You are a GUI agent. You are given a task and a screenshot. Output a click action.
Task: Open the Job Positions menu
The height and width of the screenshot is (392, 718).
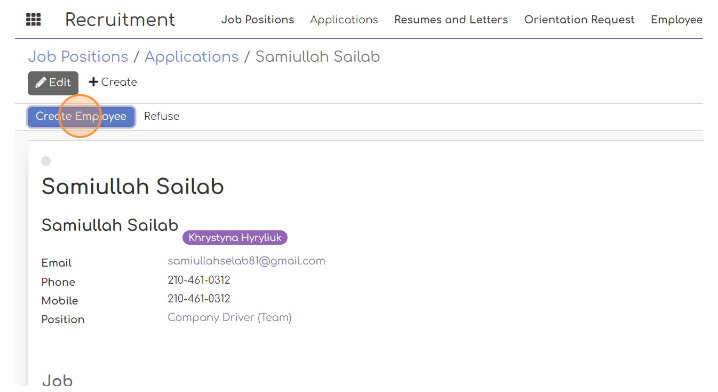[257, 20]
